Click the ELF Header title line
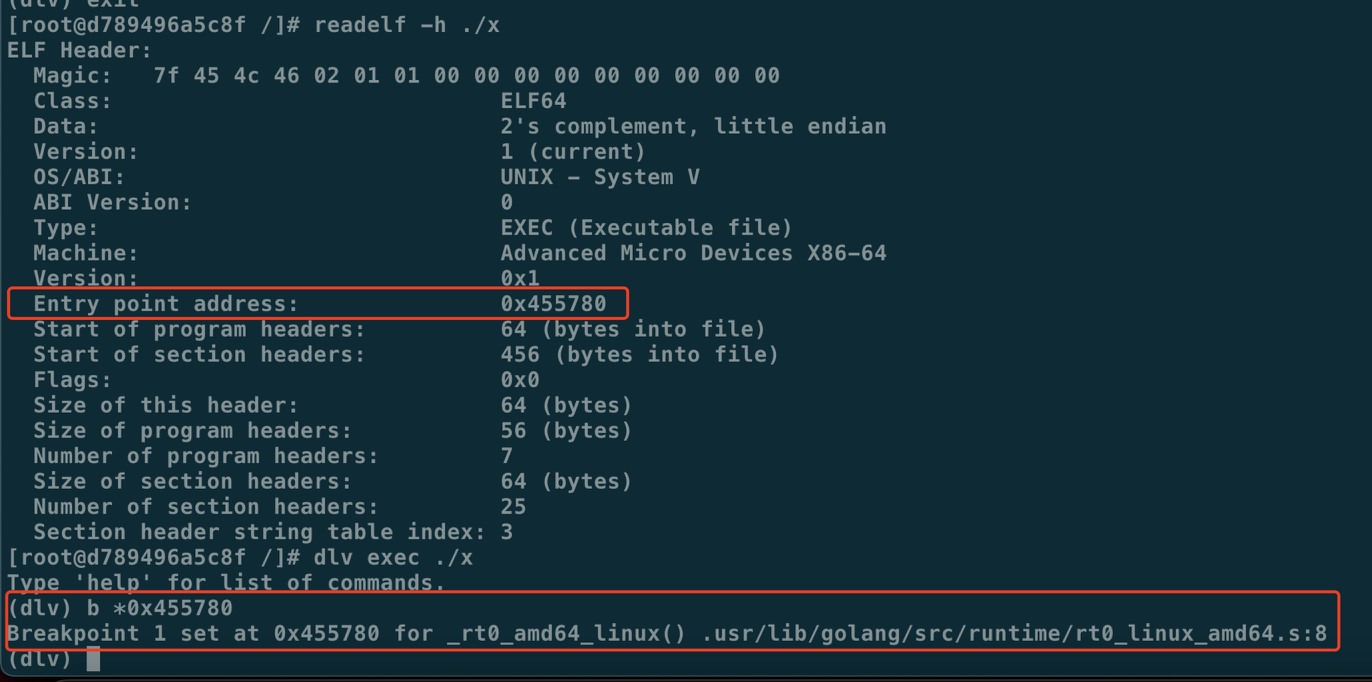 coord(80,50)
